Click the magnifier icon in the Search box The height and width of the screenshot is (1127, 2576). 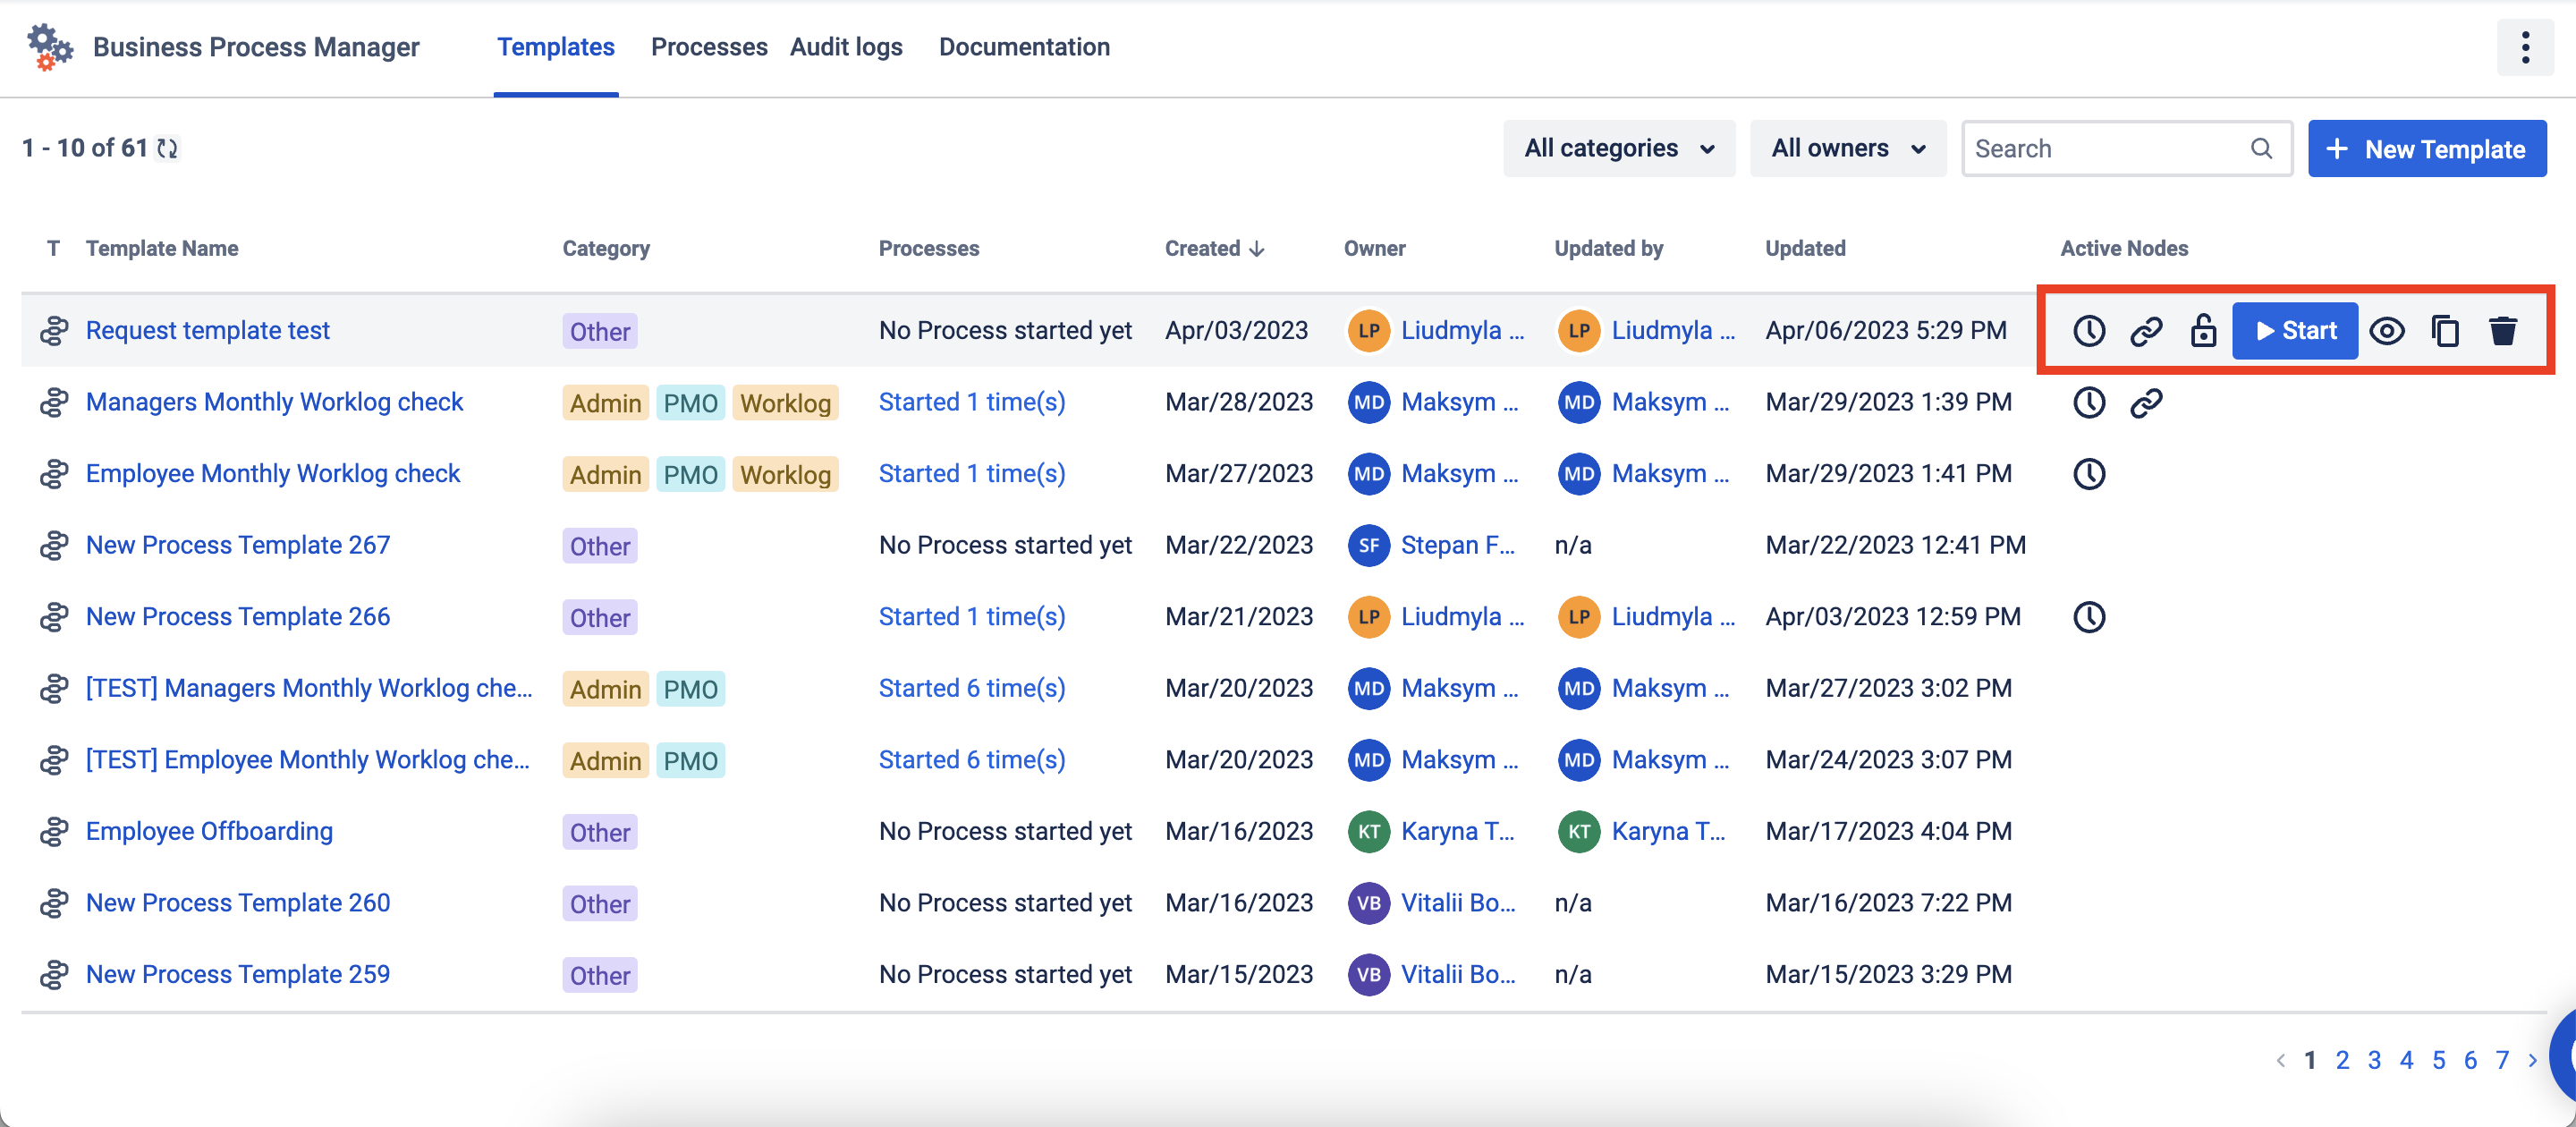(x=2261, y=148)
